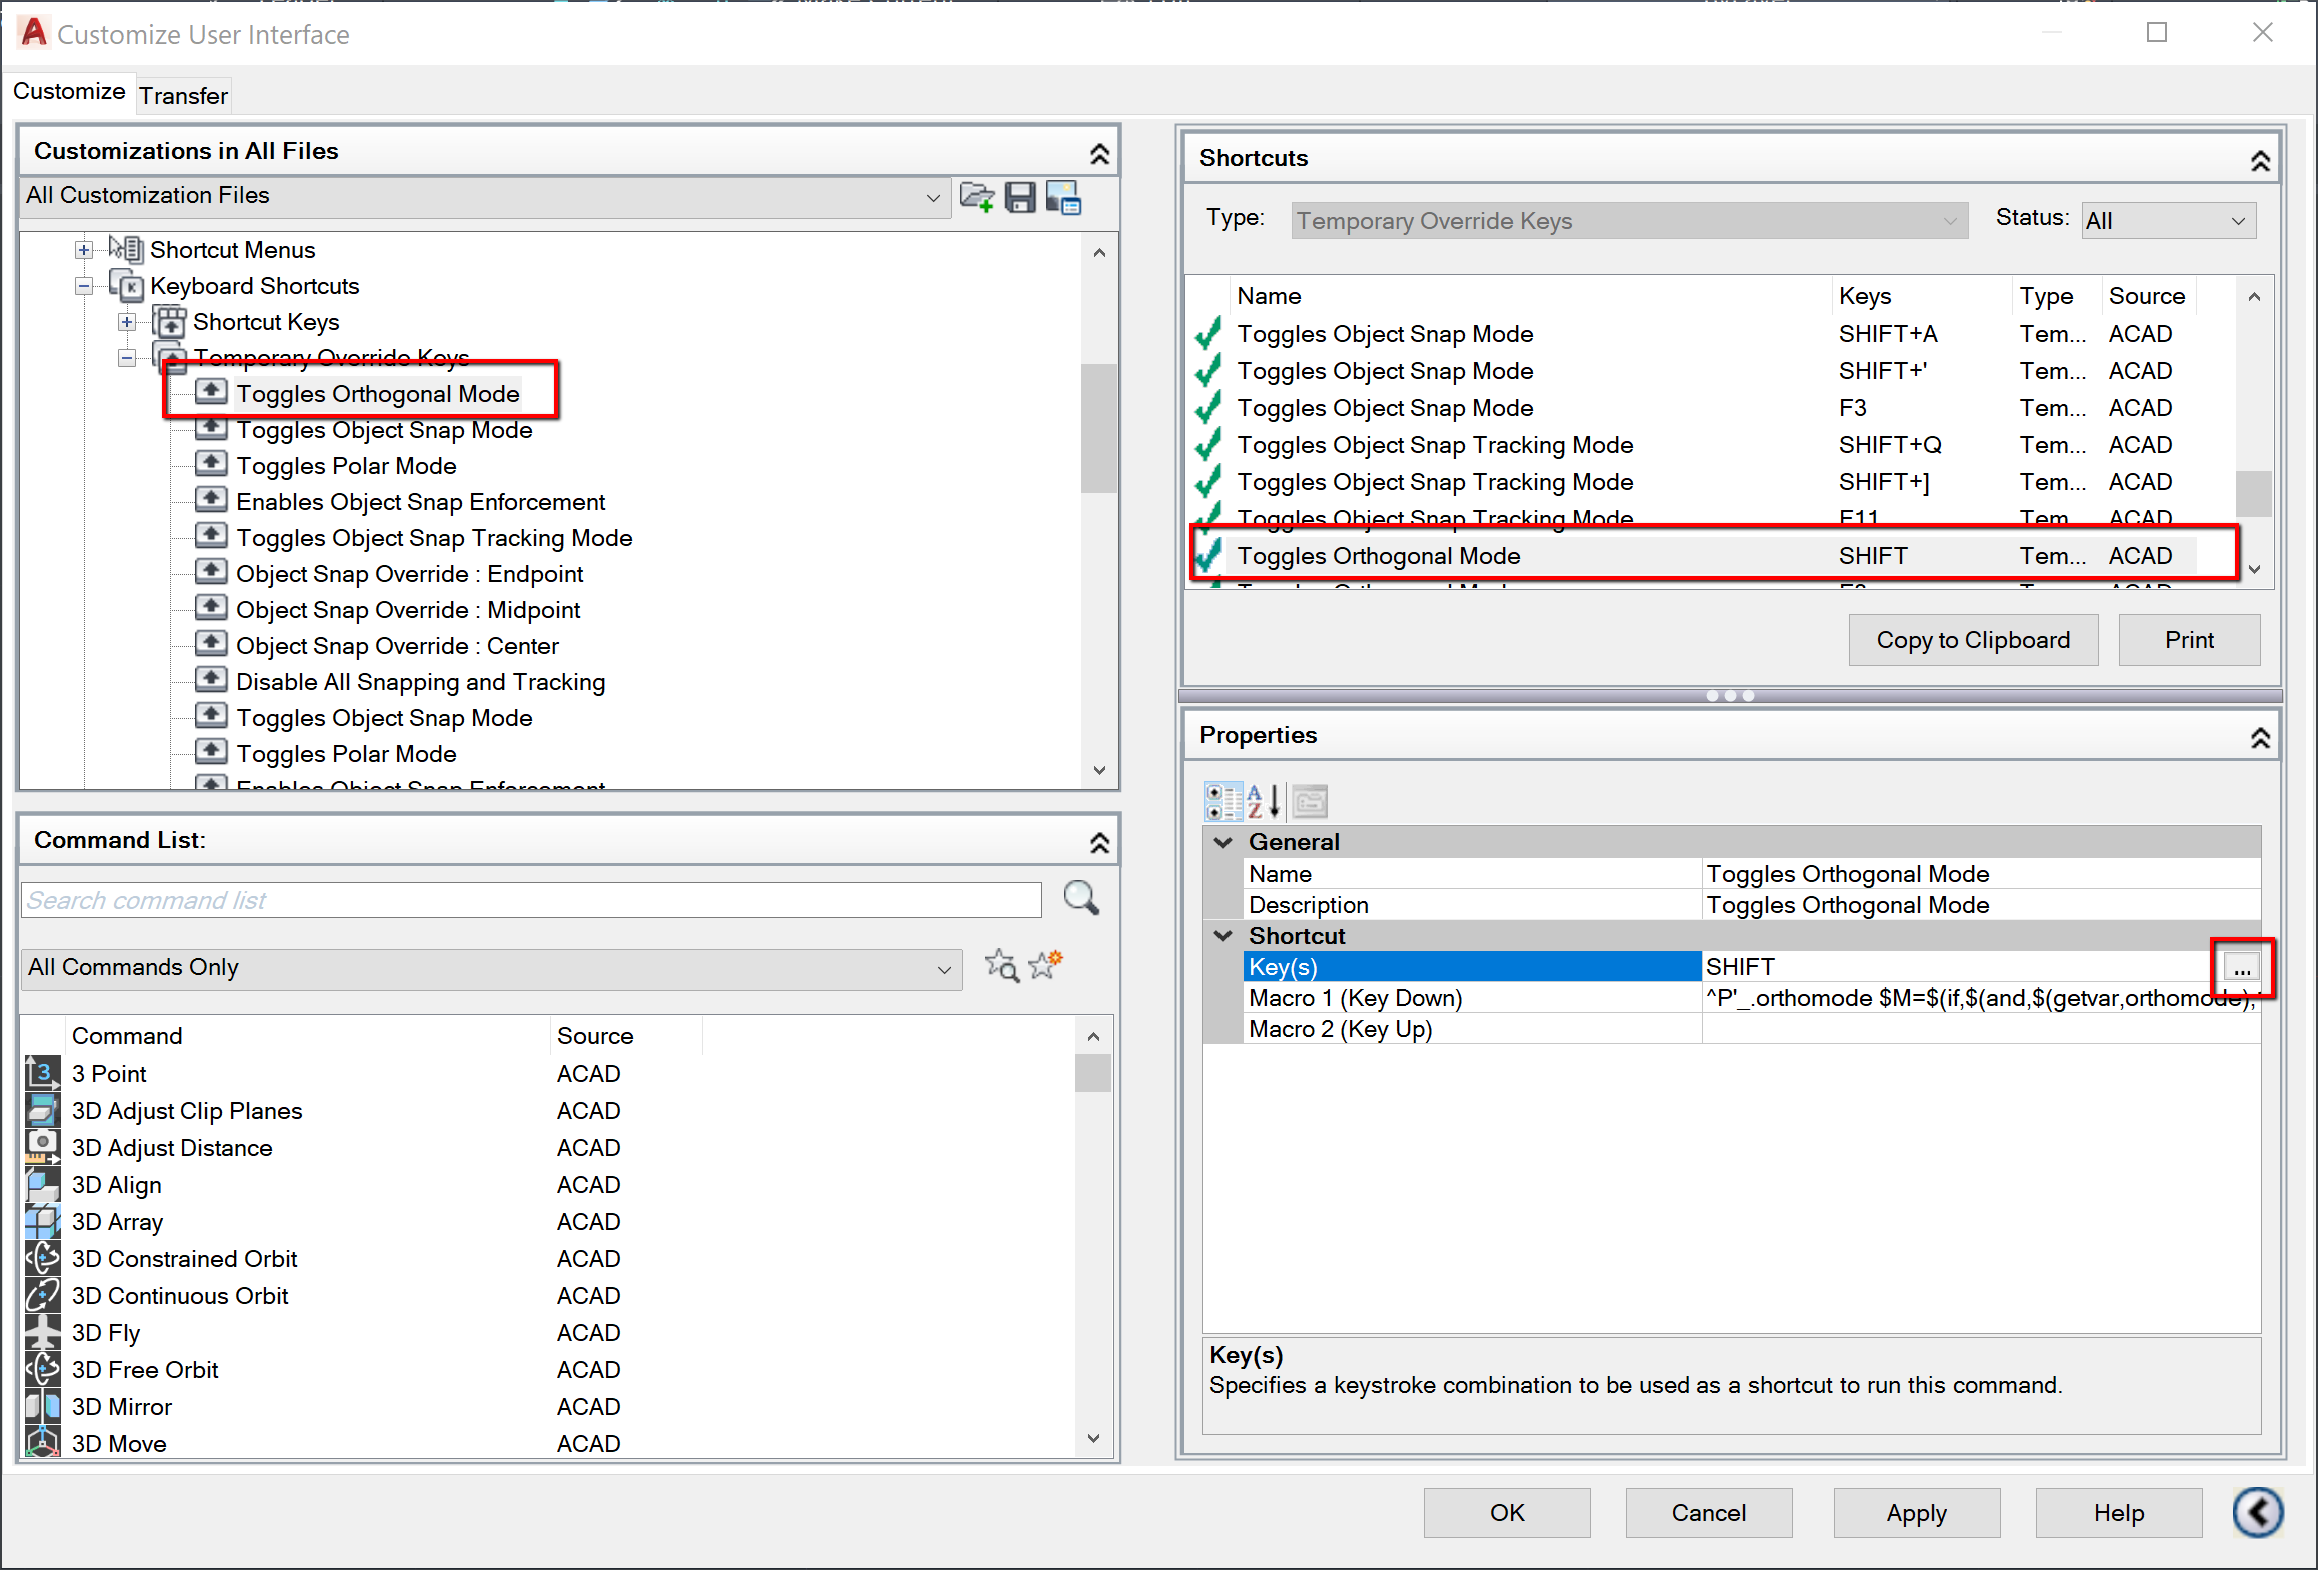Click the find command star-magnifier icon
The image size is (2318, 1570).
(1001, 966)
